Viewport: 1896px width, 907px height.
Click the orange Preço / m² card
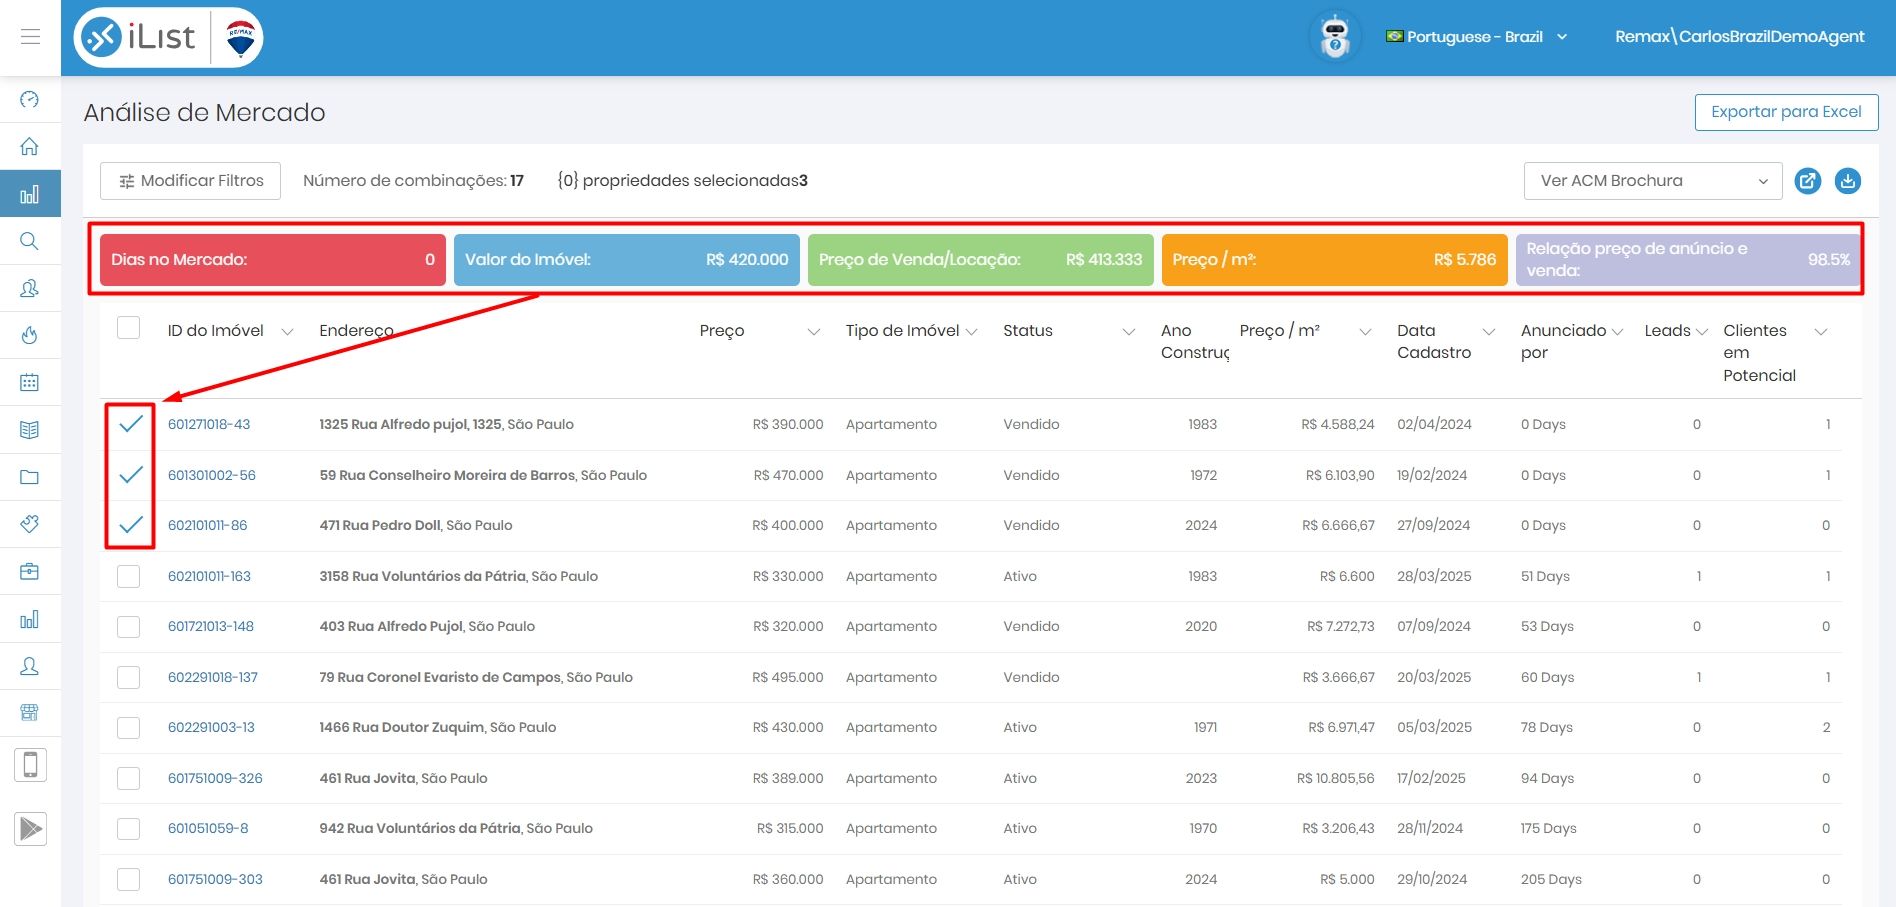point(1335,260)
